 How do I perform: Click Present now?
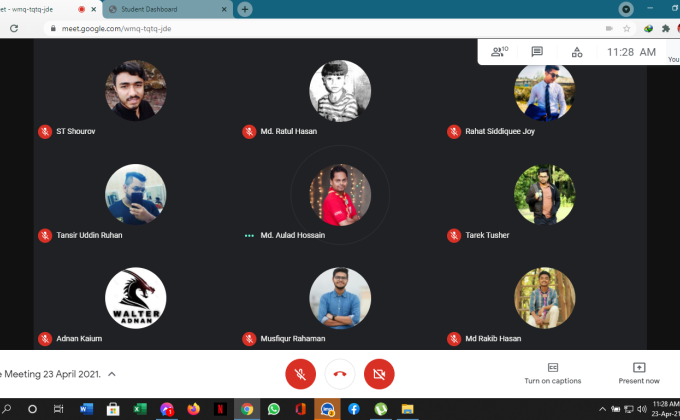click(x=639, y=374)
